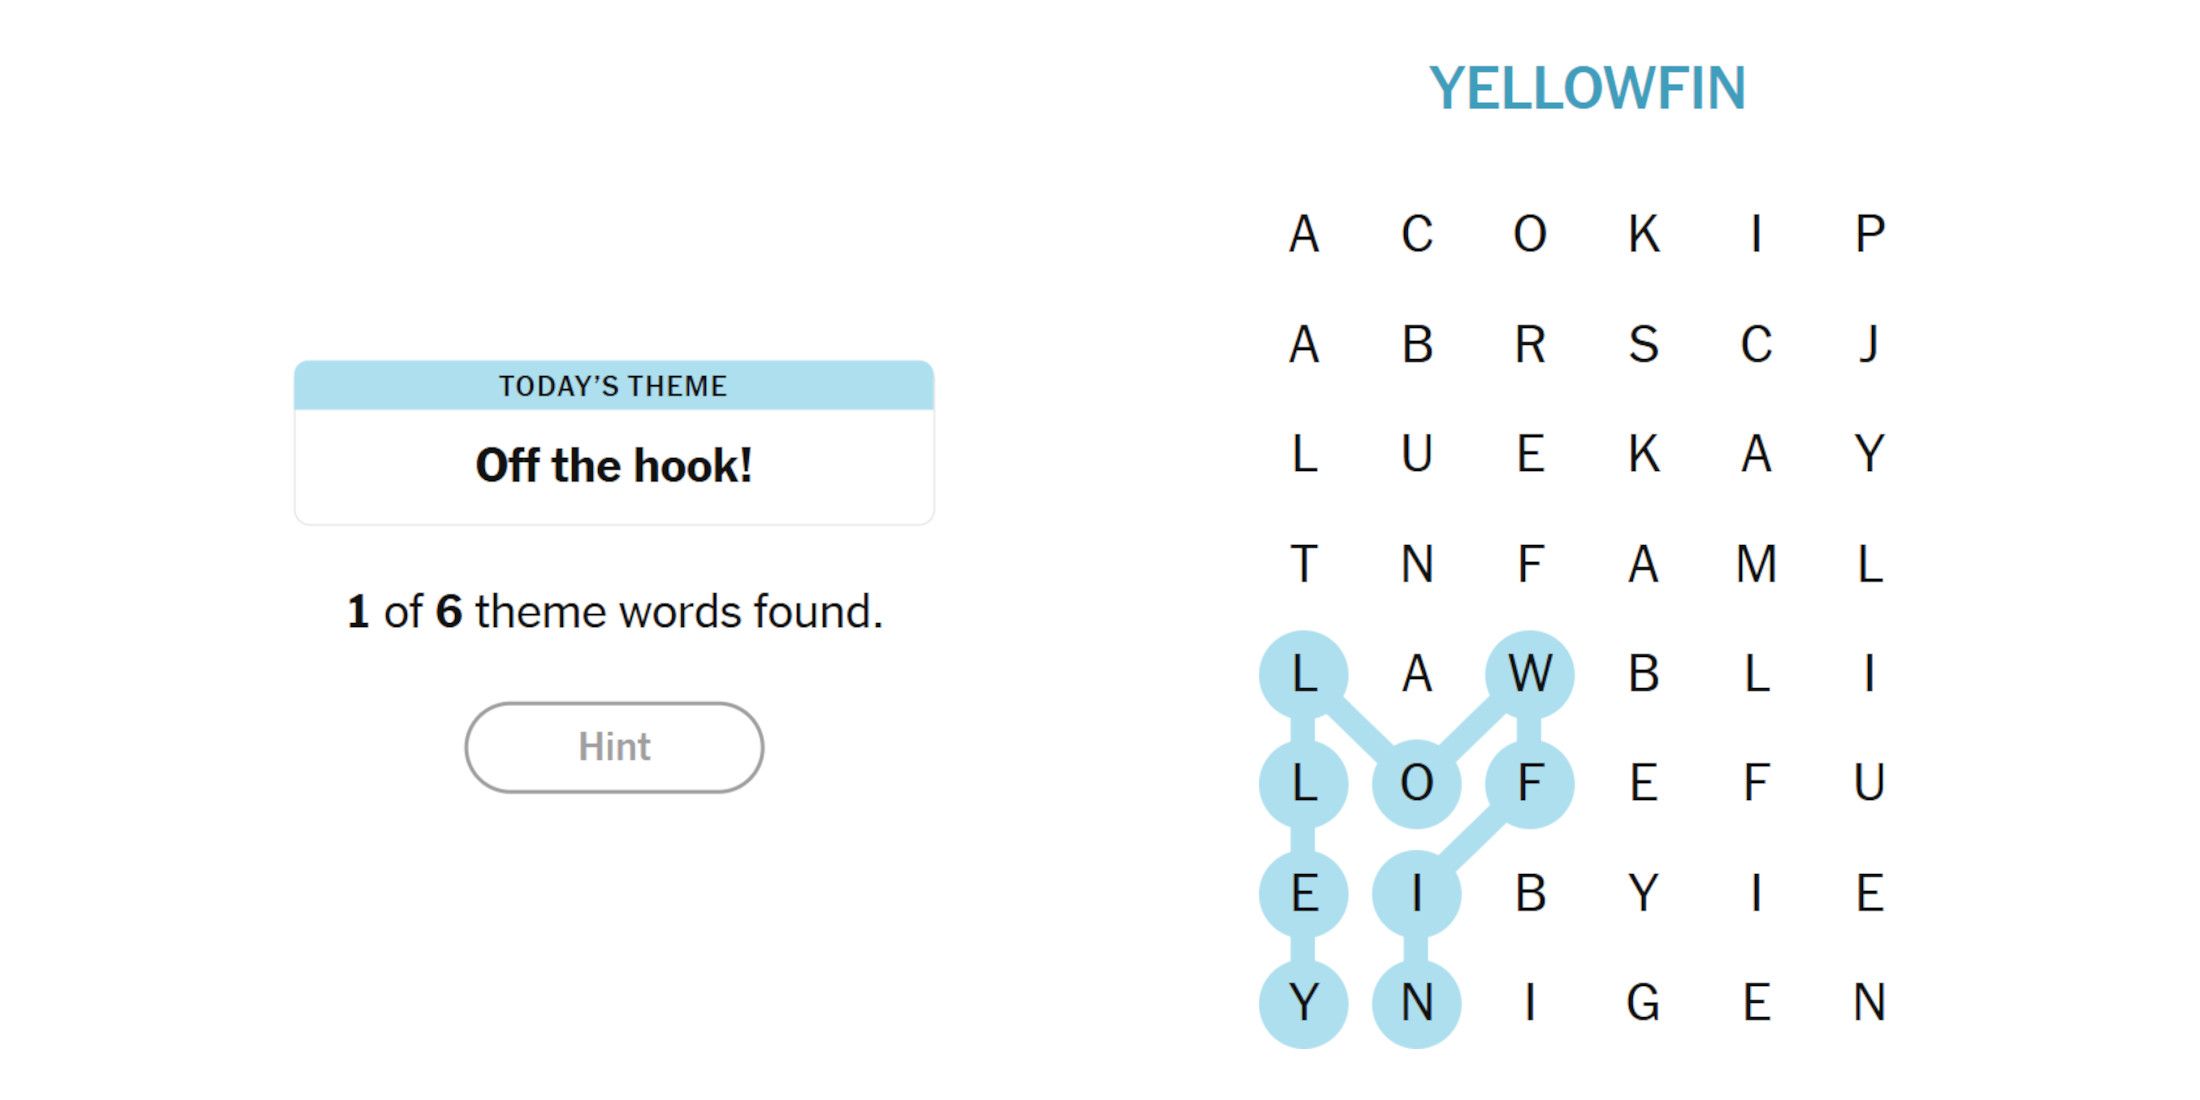
Task: Click the YELLOWFIN found word title
Action: click(1587, 88)
